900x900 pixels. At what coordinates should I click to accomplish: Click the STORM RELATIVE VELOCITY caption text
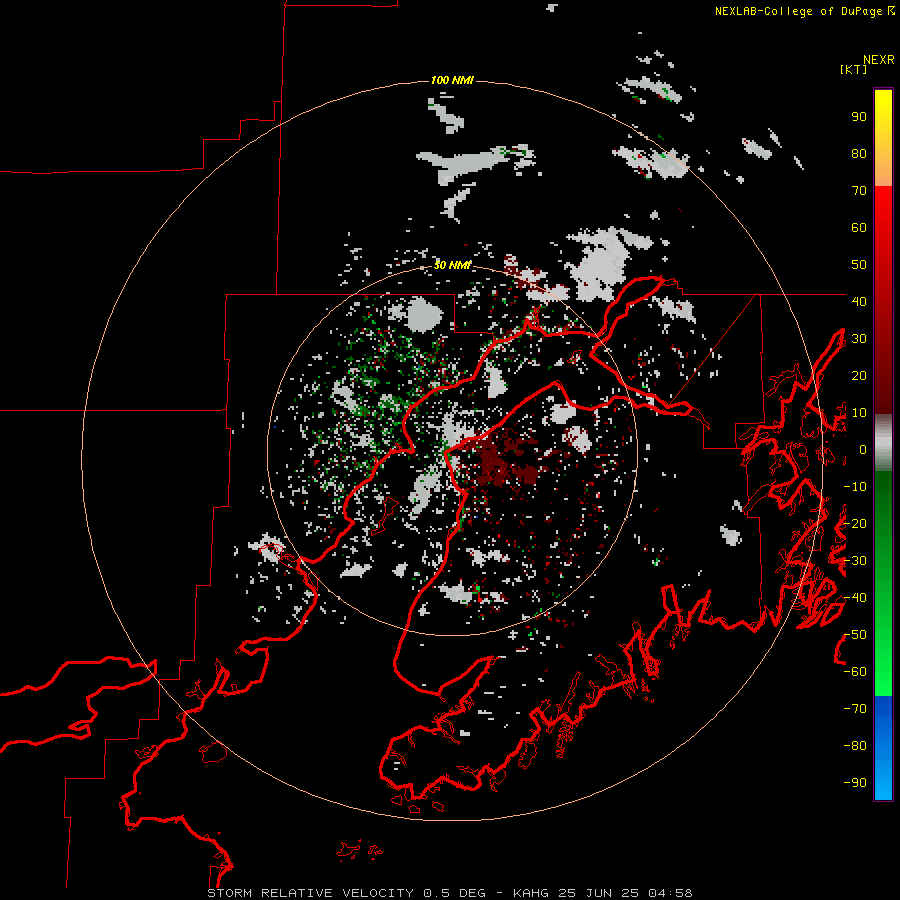(x=310, y=893)
